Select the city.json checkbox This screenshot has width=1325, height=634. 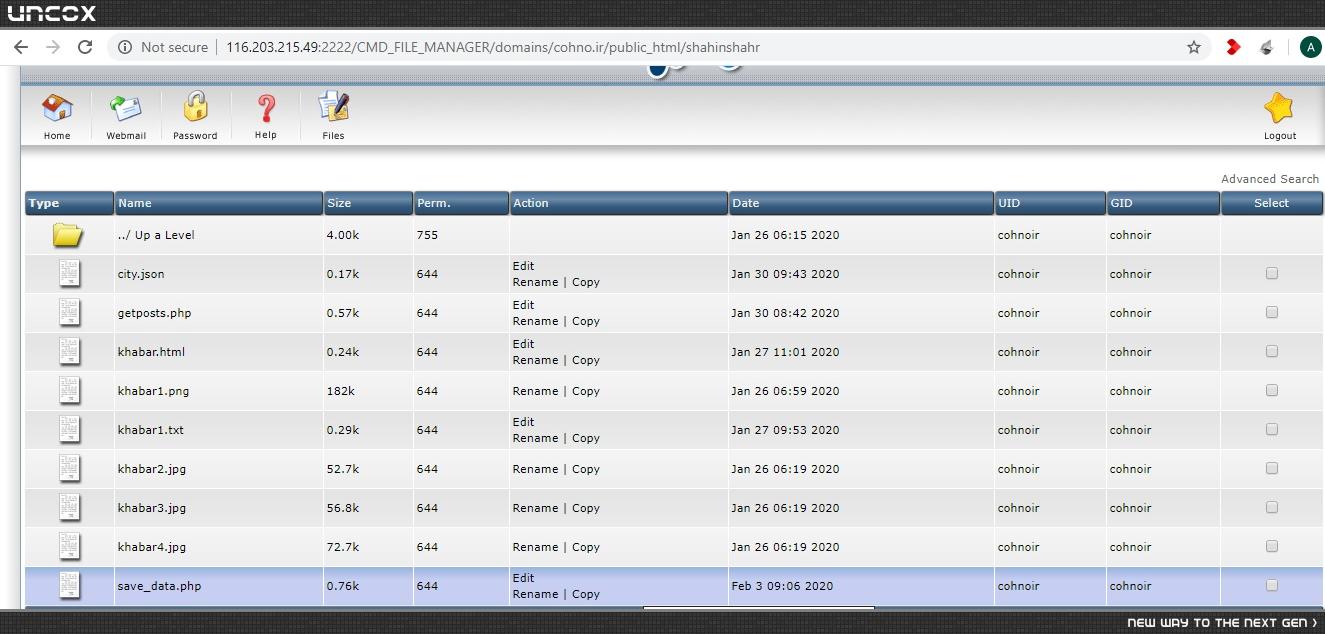click(1272, 273)
